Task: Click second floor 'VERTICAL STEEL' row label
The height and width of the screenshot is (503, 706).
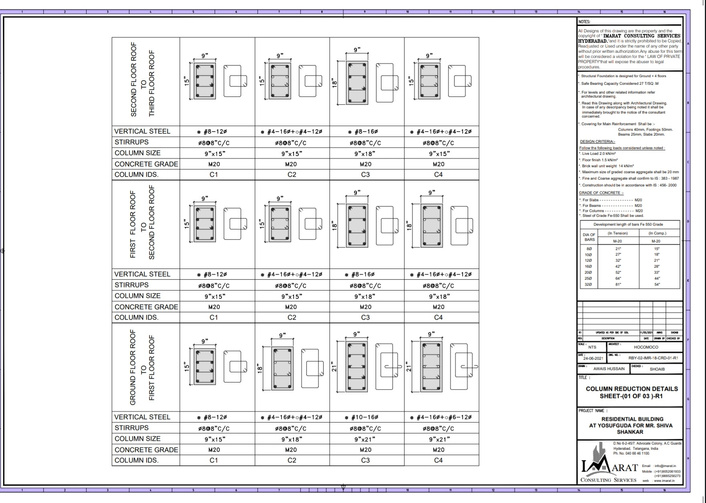Action: [142, 131]
